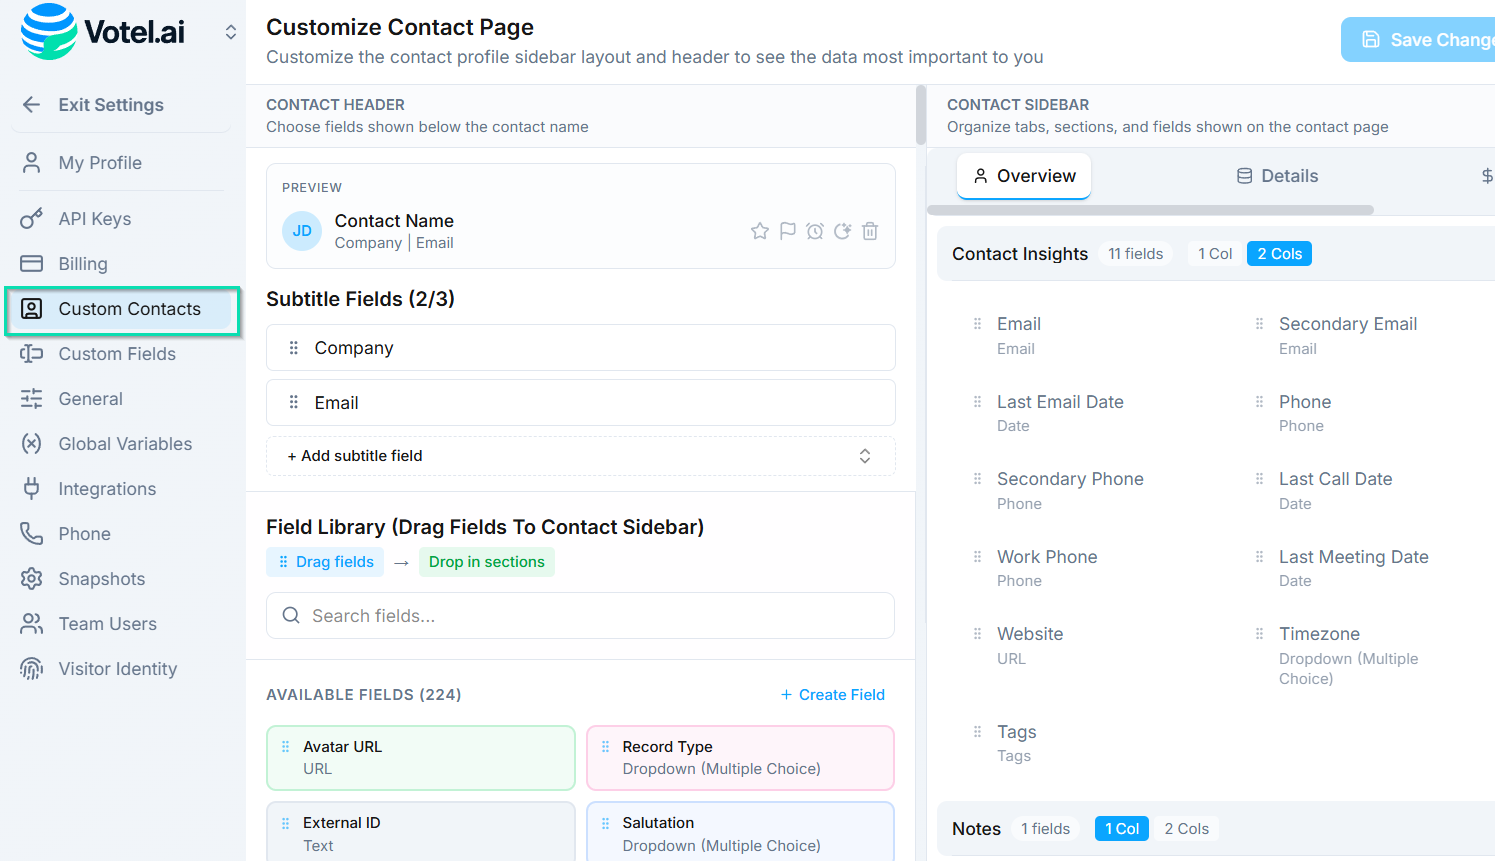Viewport: 1495px width, 861px height.
Task: Set Contact Insights to 1 Col layout
Action: point(1215,254)
